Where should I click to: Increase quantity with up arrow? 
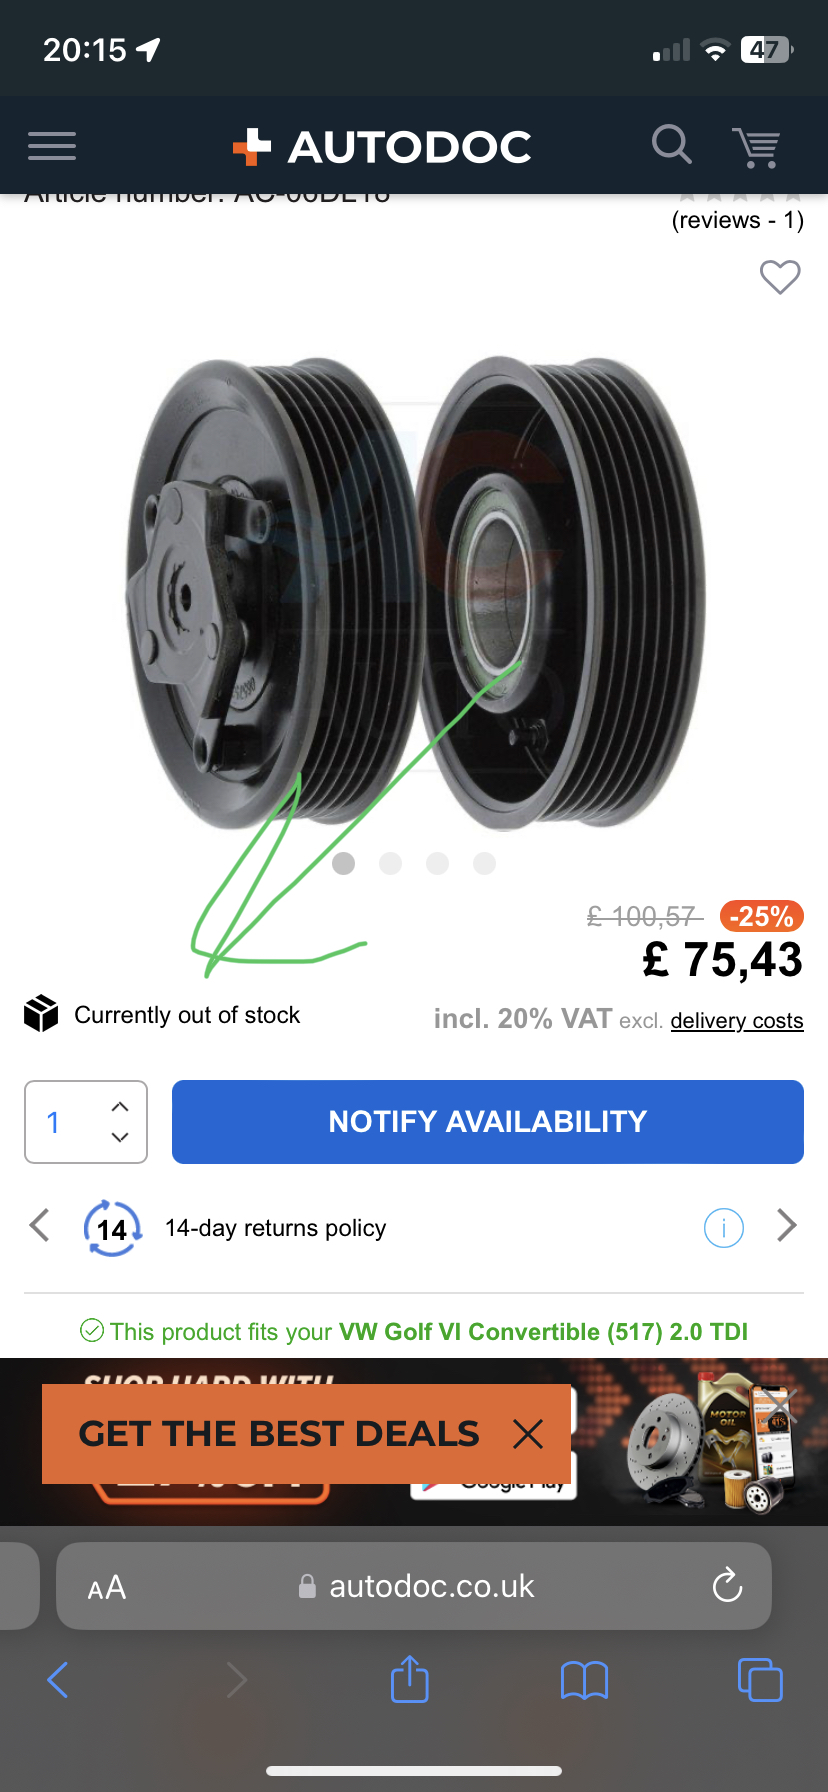120,1107
